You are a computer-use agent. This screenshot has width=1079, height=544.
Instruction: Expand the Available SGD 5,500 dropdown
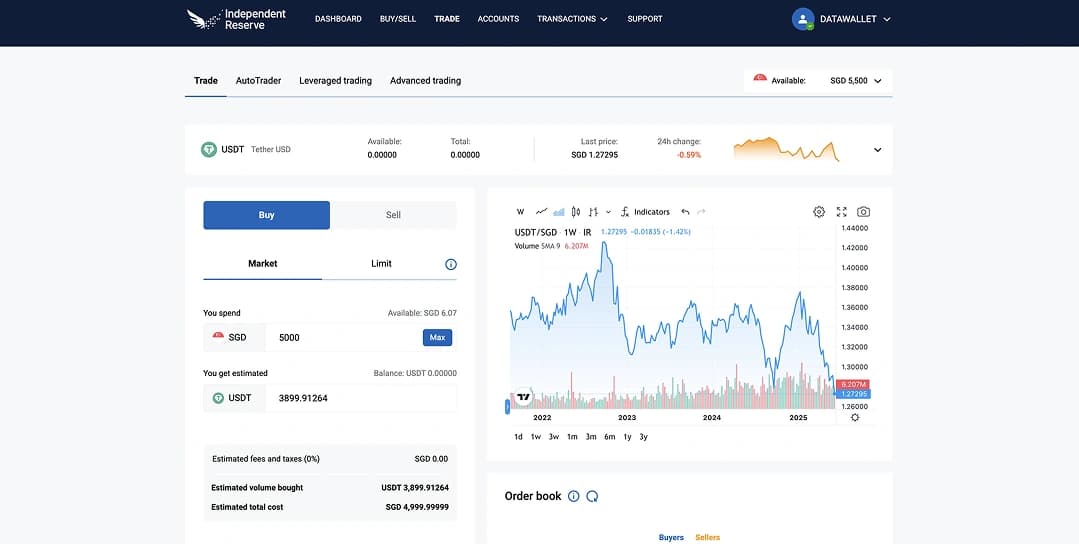877,81
